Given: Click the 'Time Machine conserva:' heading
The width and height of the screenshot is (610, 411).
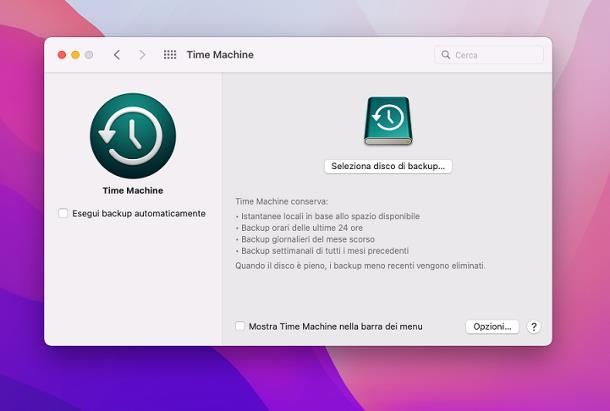Looking at the screenshot, I should (282, 201).
